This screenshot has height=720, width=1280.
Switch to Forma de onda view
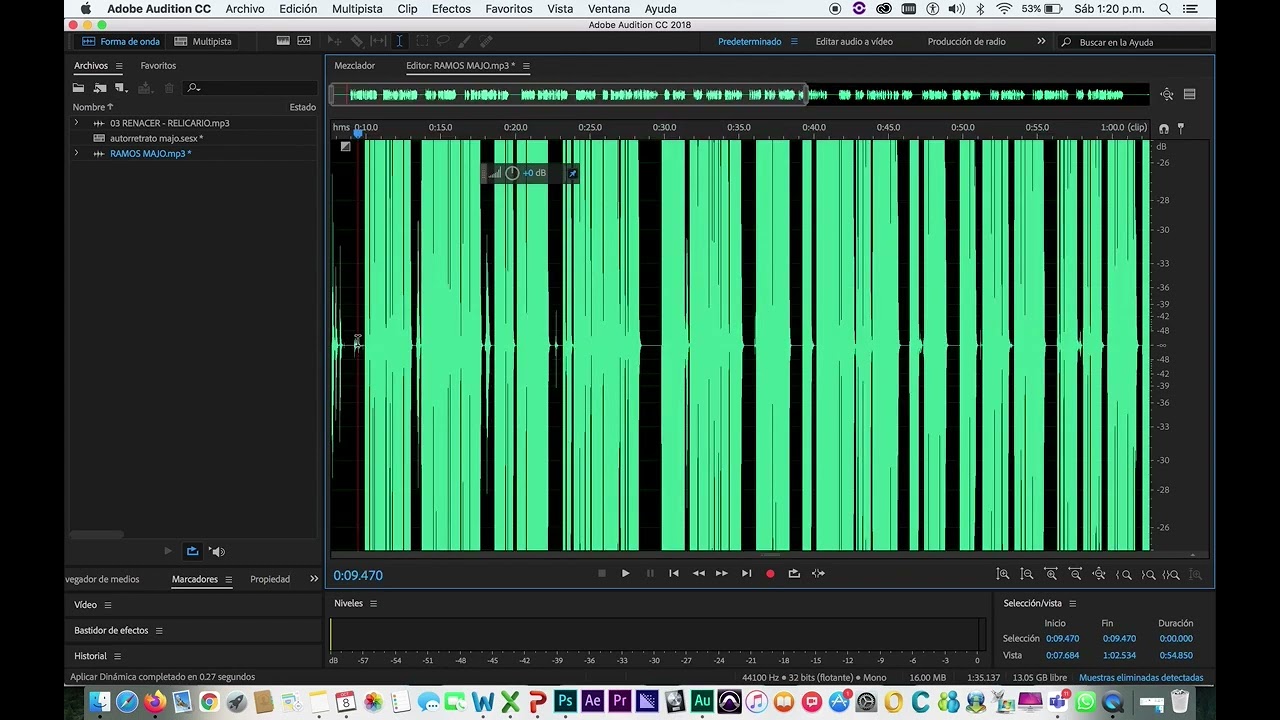121,41
